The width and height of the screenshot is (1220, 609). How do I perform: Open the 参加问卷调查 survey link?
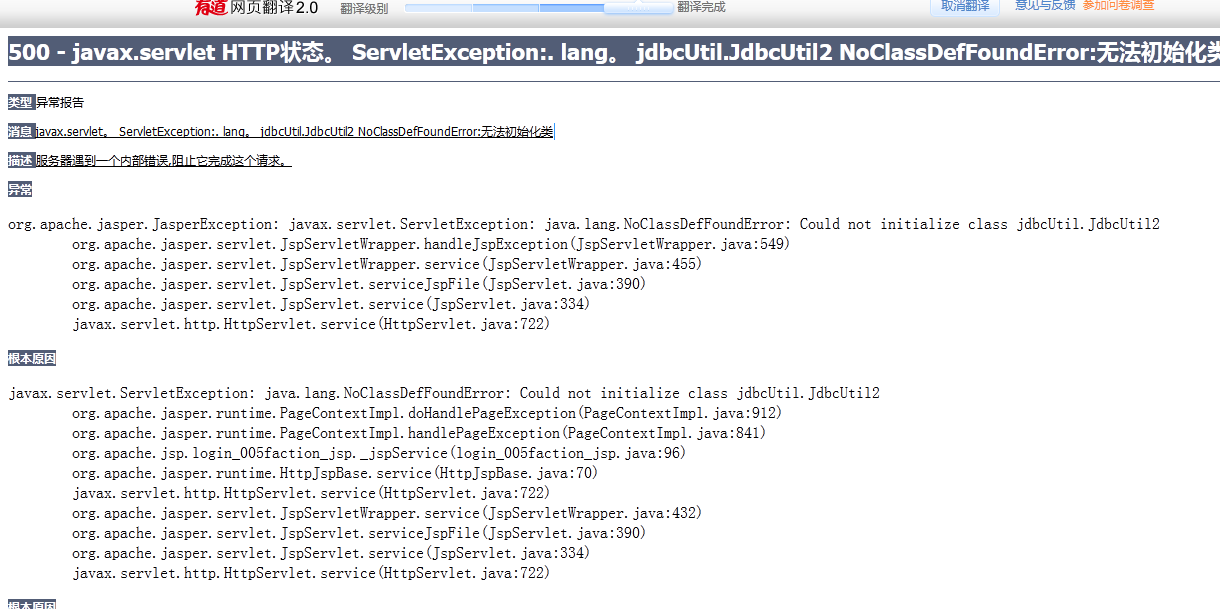[1118, 5]
